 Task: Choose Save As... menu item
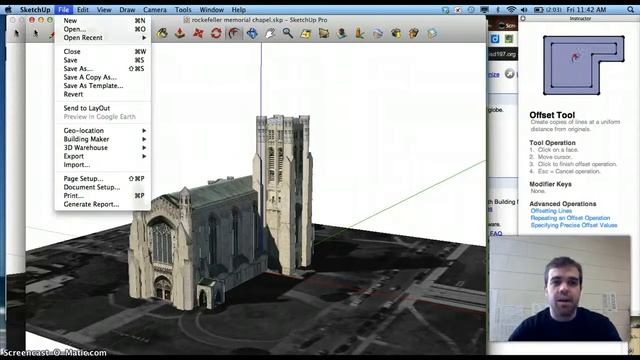103,69
